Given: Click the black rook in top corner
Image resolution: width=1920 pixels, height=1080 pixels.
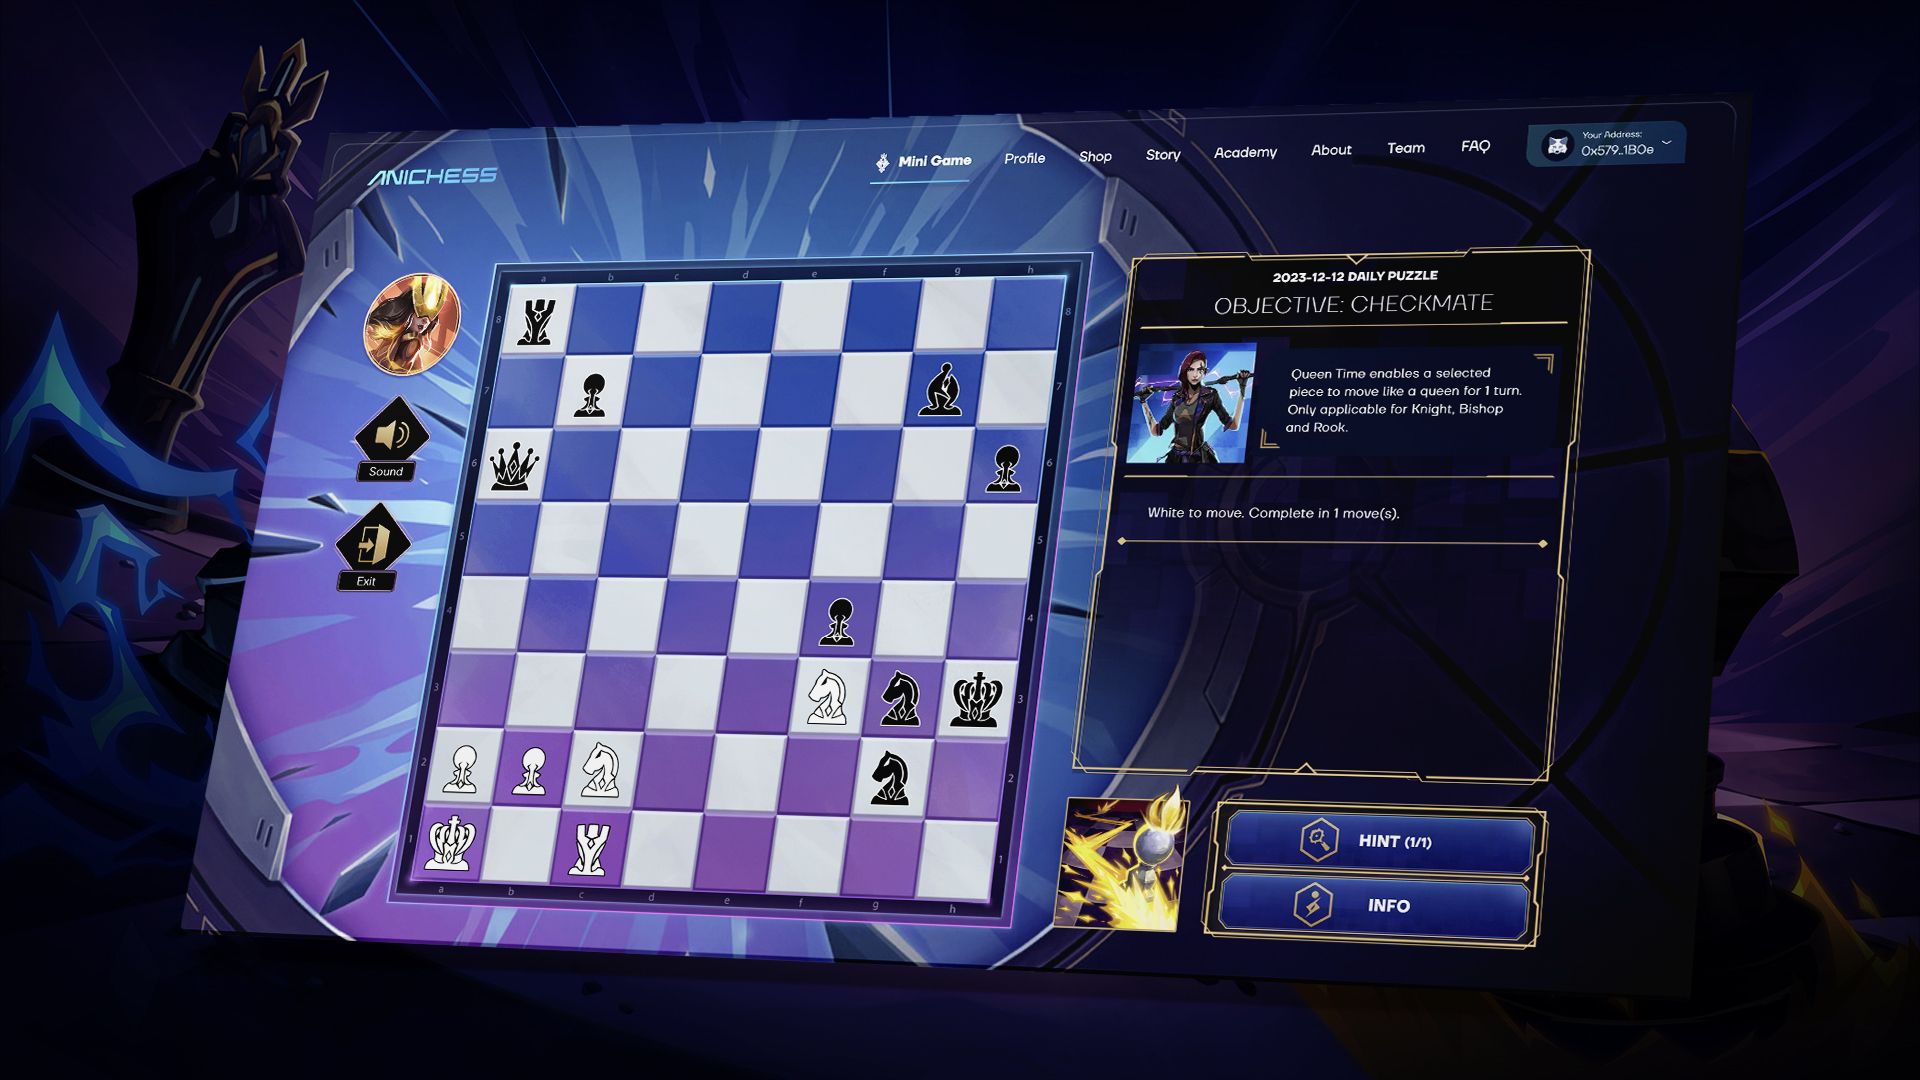Looking at the screenshot, I should (535, 320).
